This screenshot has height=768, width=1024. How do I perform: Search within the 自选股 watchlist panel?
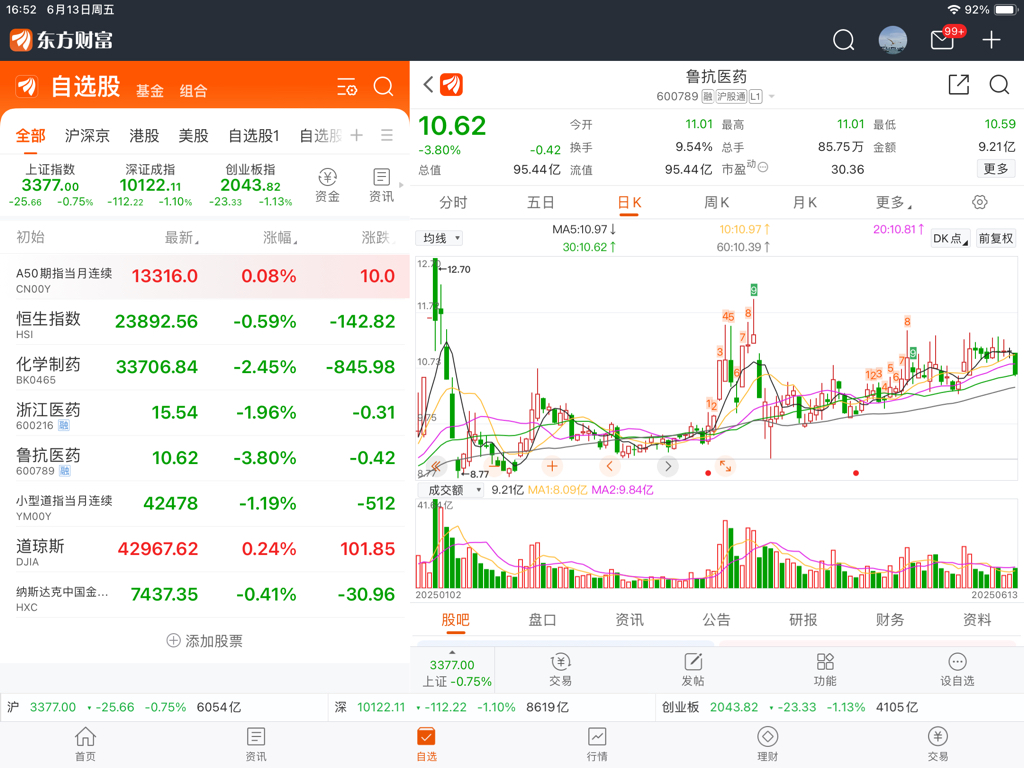point(383,87)
